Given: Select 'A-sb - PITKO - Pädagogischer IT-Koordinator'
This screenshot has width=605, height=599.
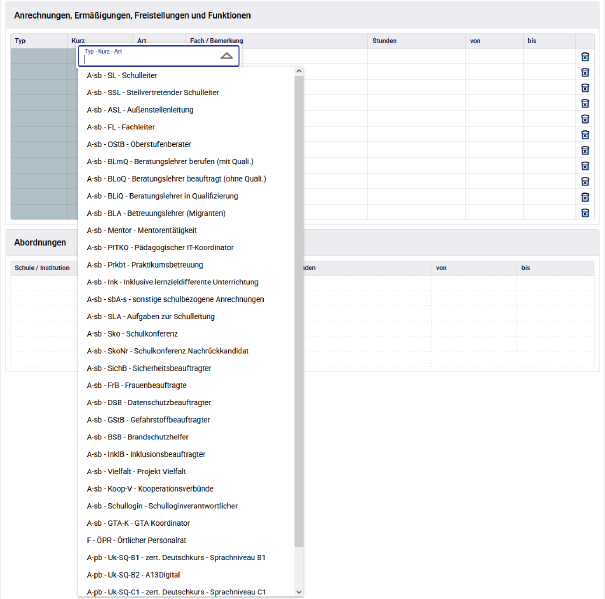Looking at the screenshot, I should [x=160, y=247].
